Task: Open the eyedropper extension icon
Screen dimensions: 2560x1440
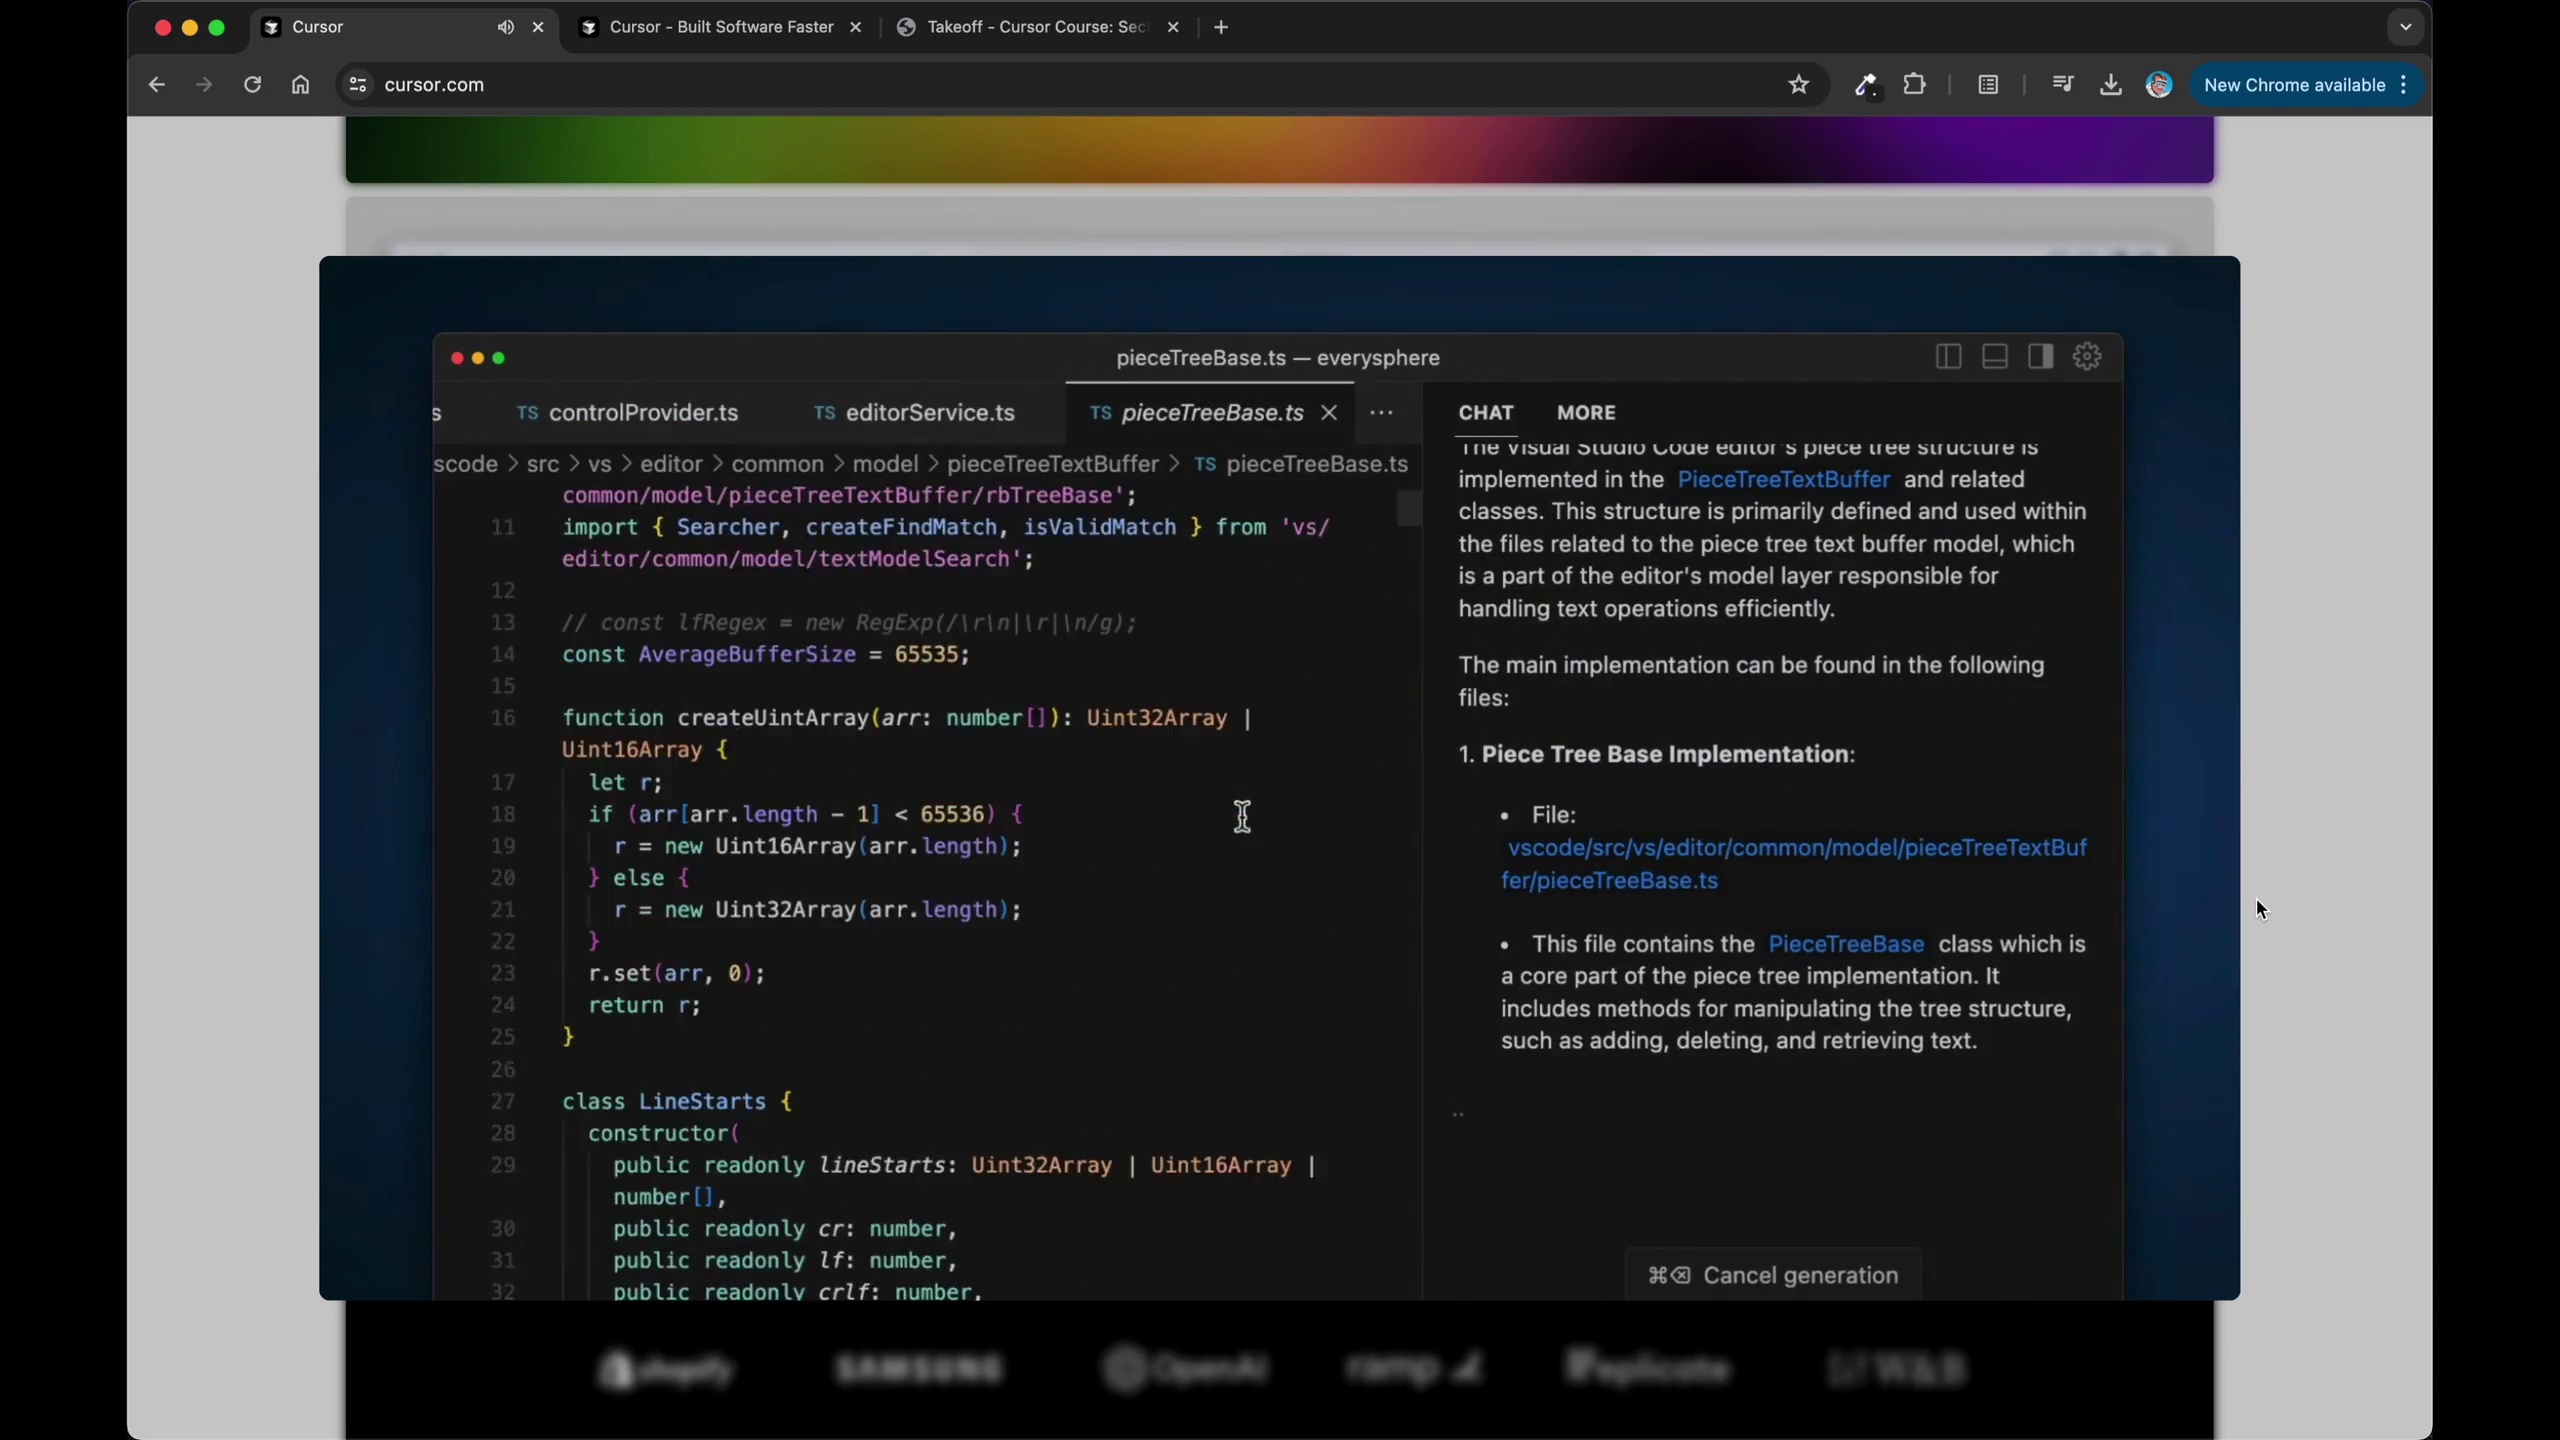Action: (1865, 86)
